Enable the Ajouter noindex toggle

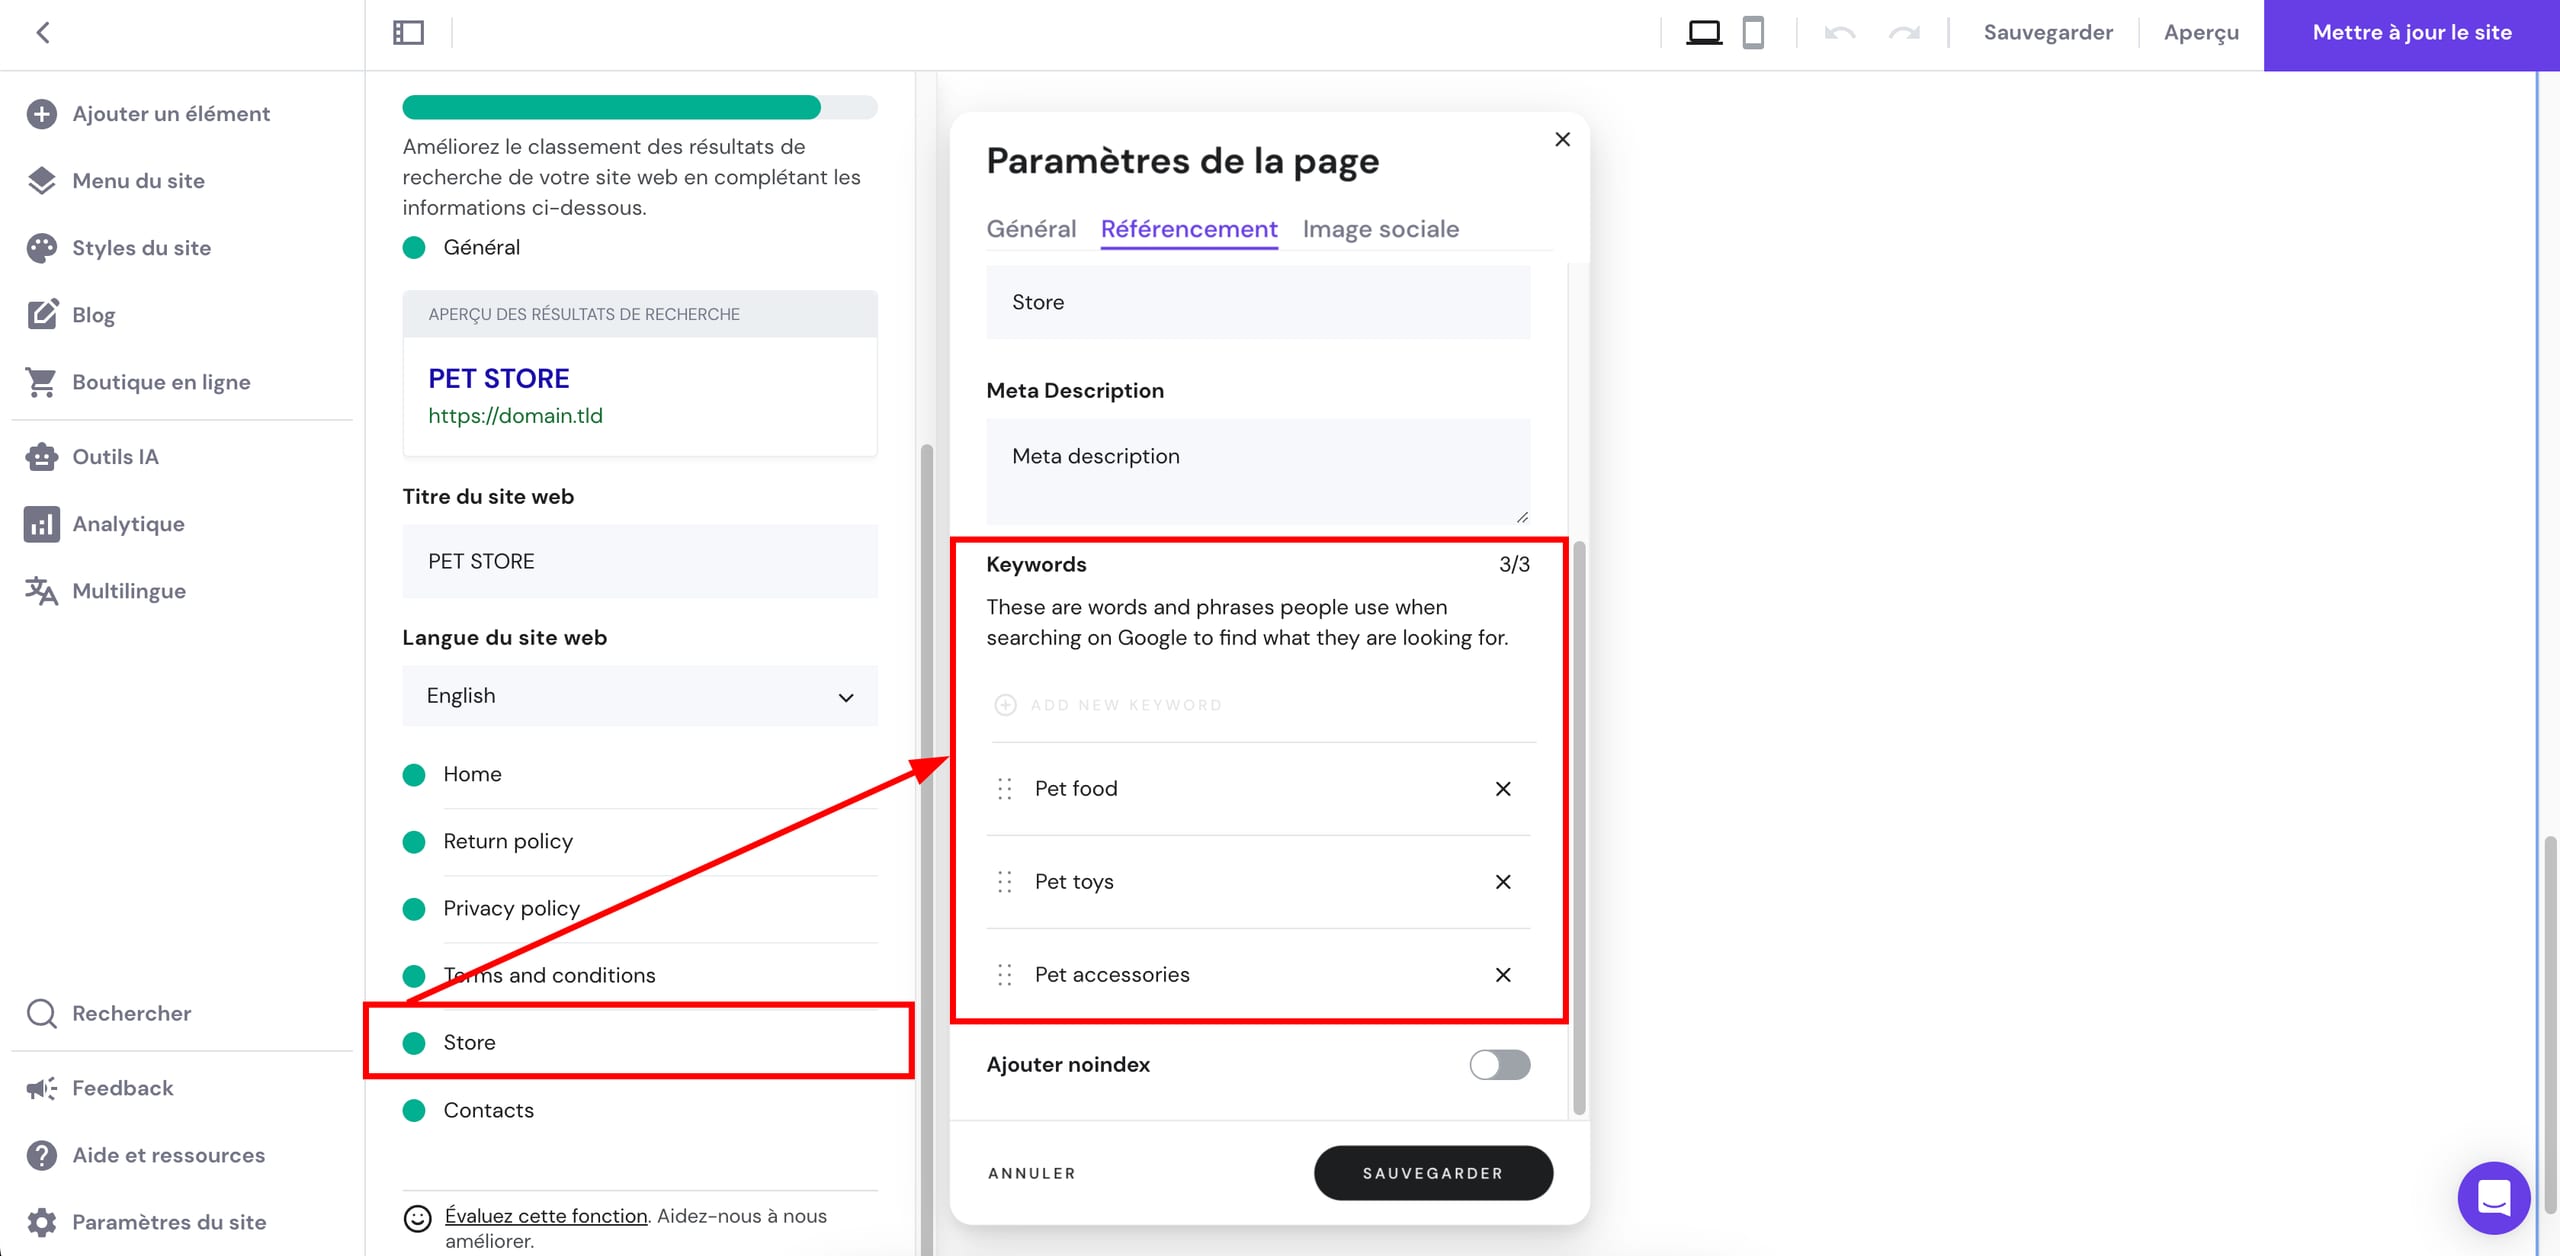pos(1499,1065)
